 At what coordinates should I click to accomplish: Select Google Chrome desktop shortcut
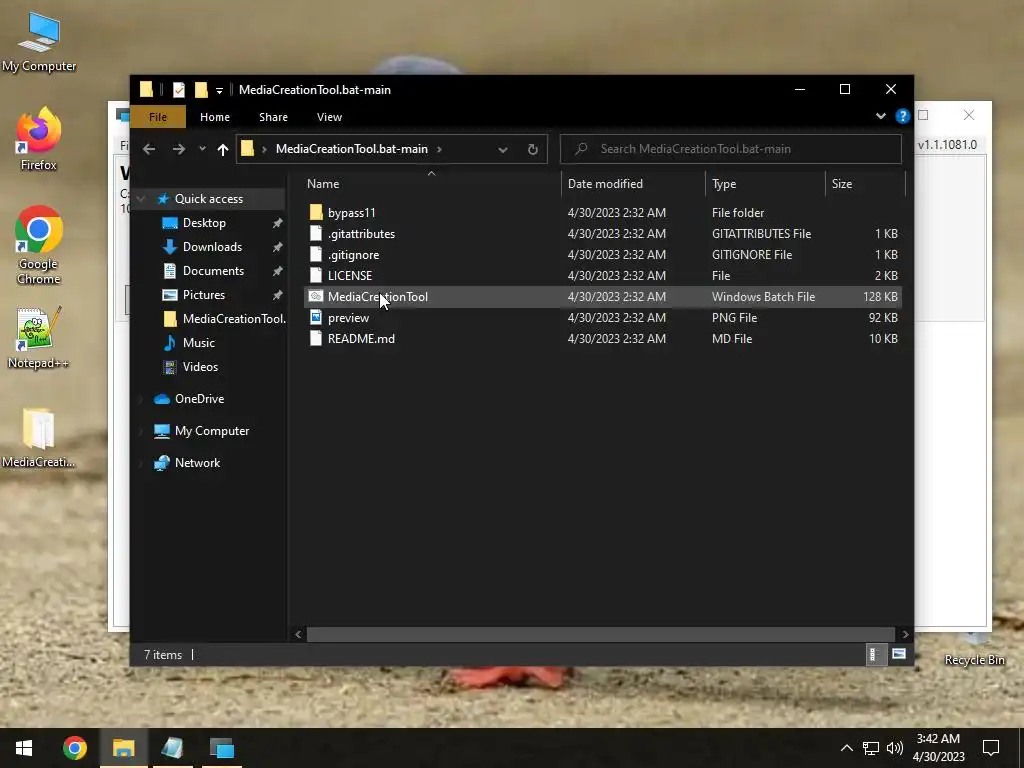[39, 246]
